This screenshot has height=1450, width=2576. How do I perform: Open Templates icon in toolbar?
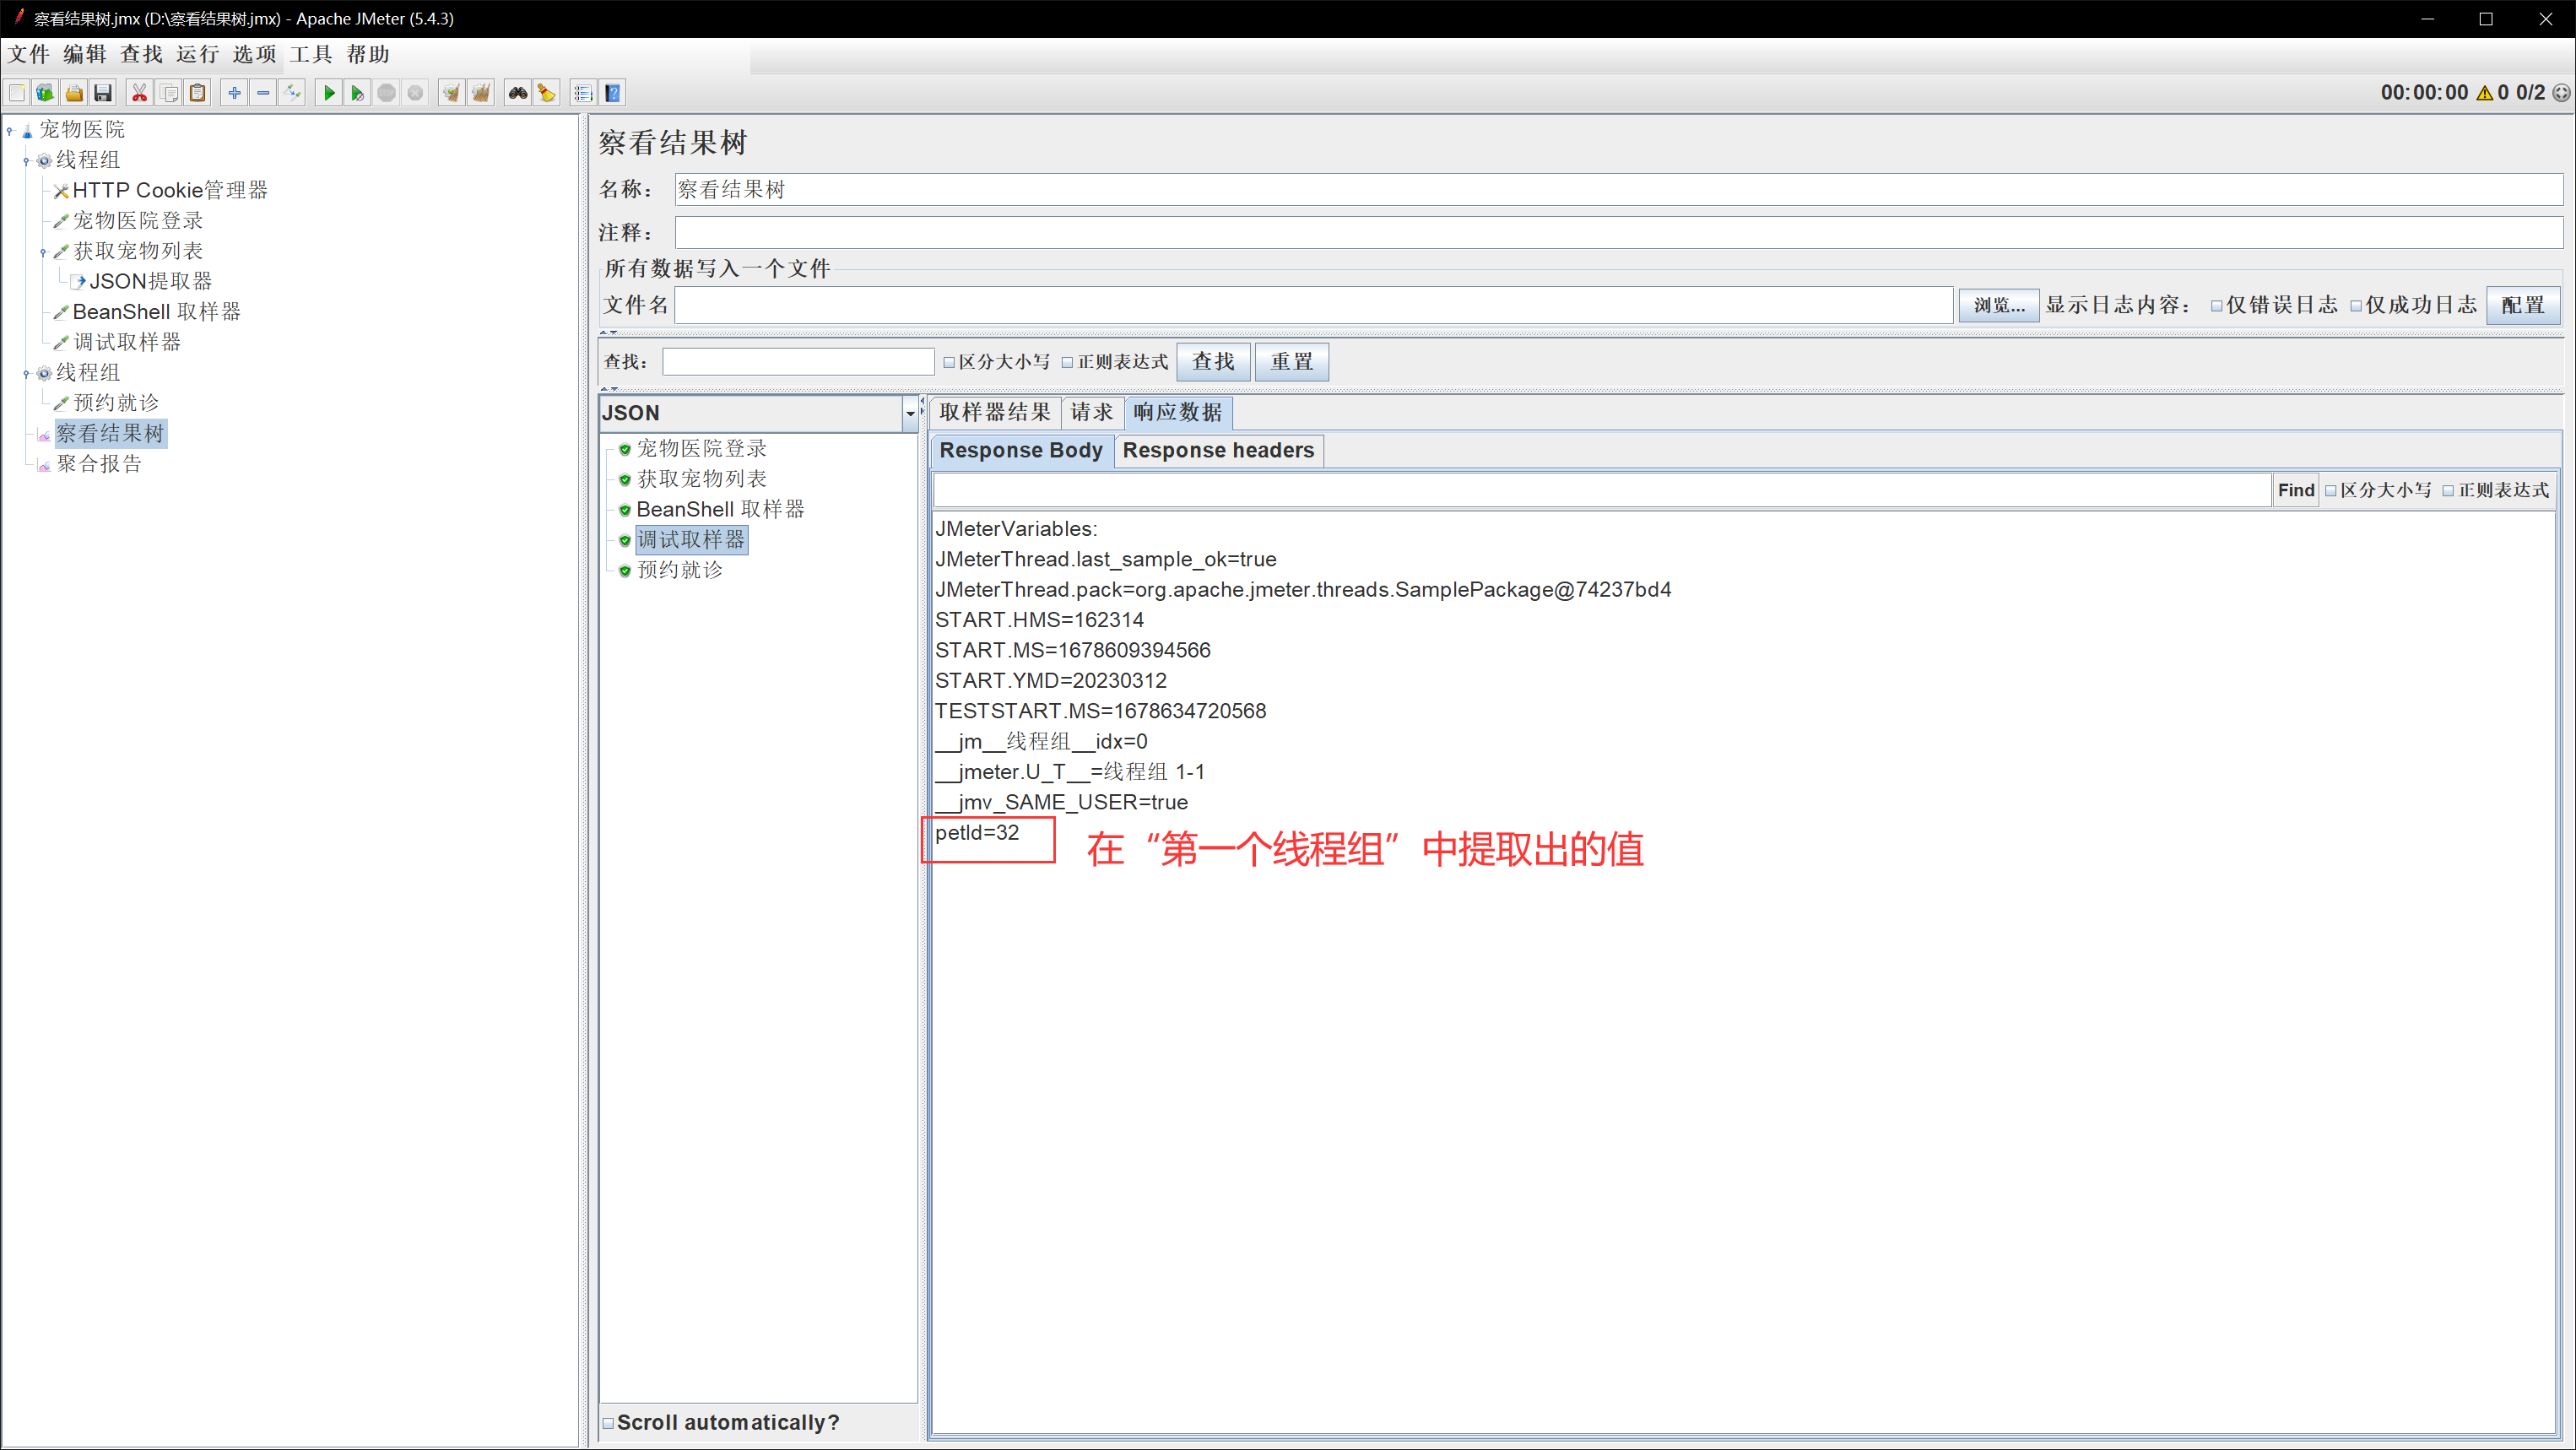coord(45,93)
